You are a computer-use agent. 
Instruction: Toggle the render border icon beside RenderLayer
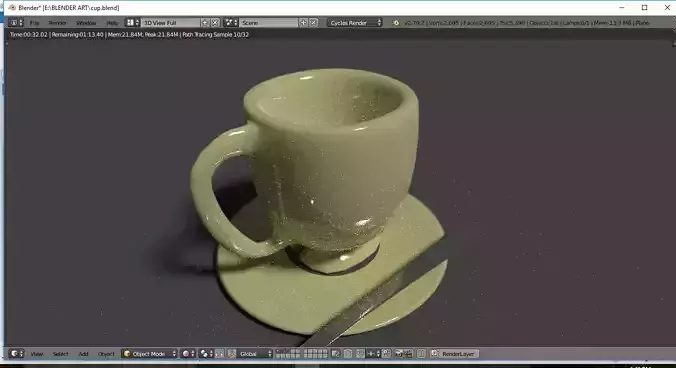pyautogui.click(x=421, y=354)
